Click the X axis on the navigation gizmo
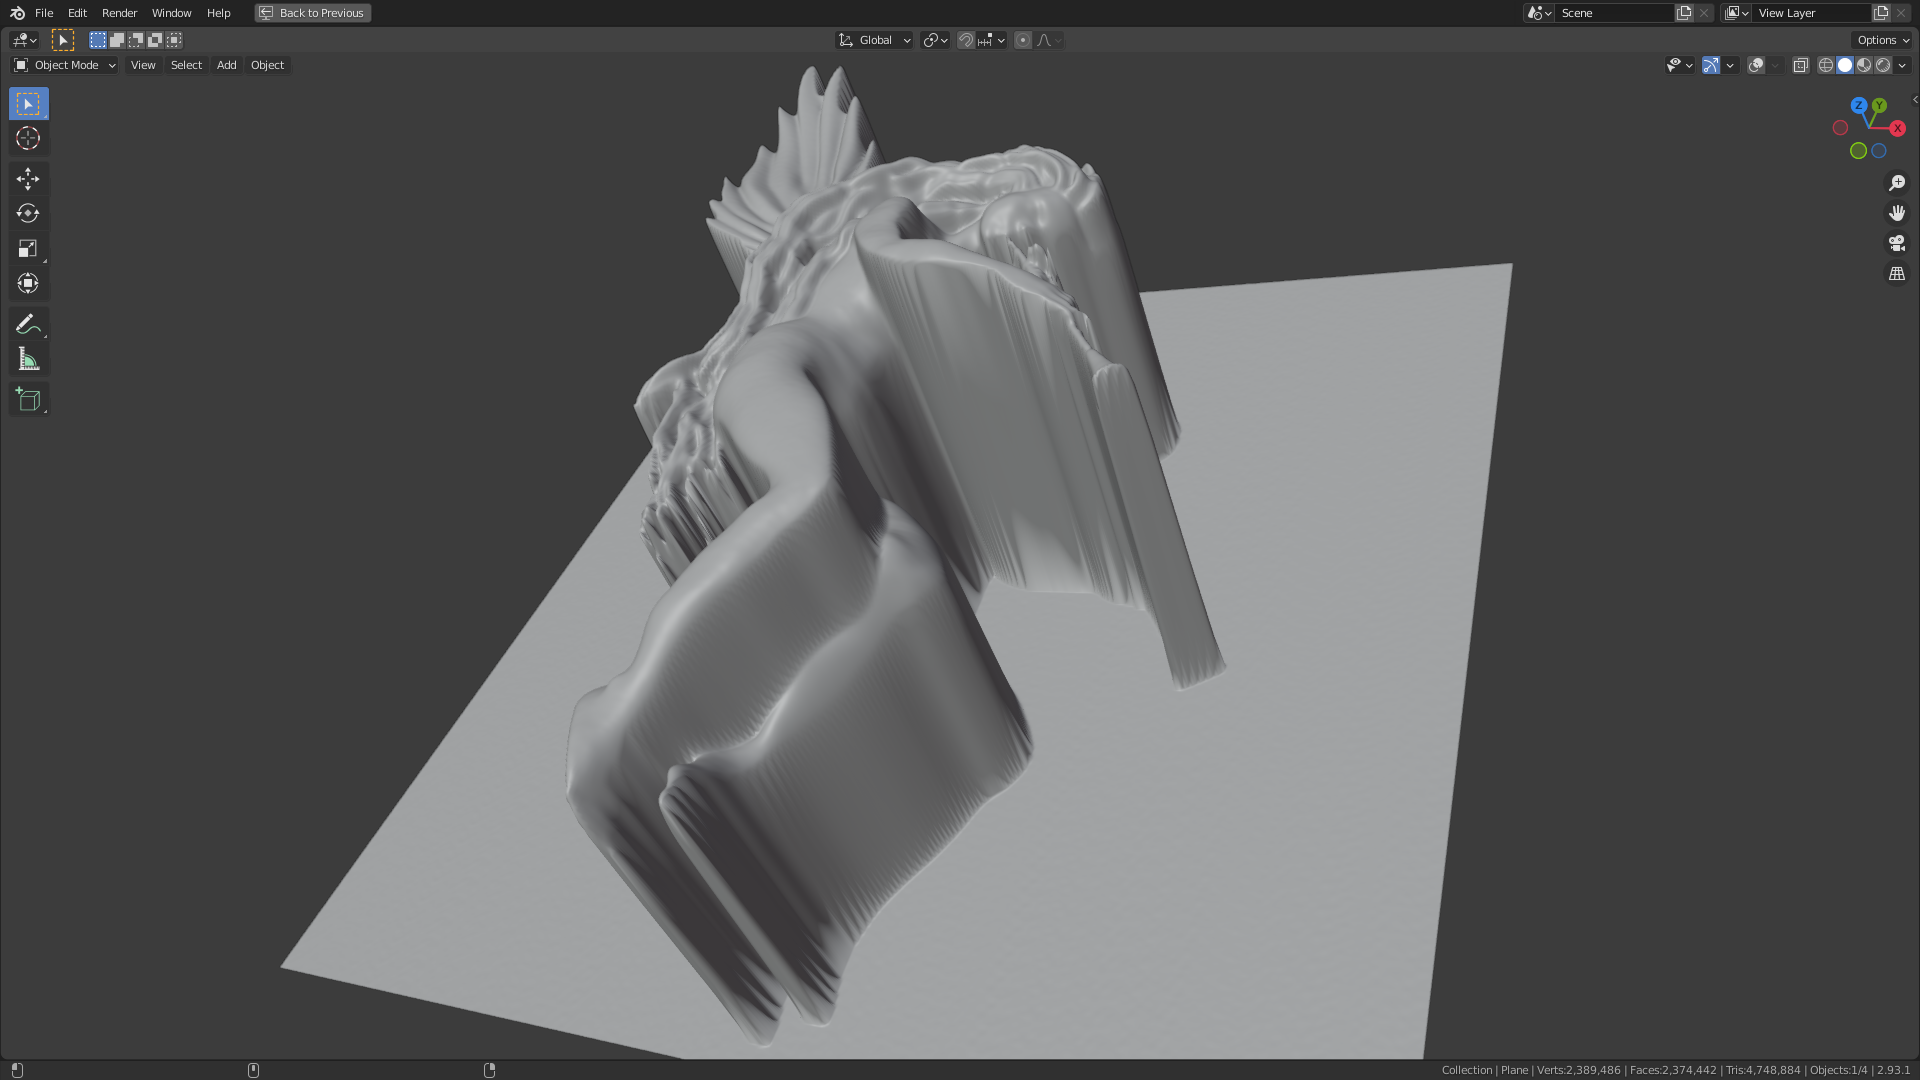 (1897, 128)
